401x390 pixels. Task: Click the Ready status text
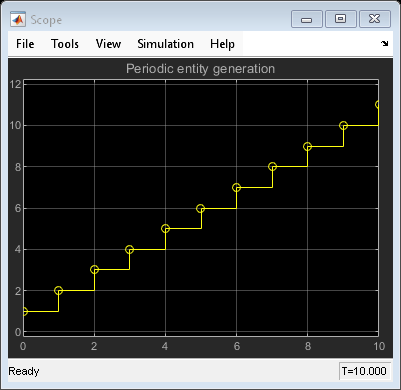(24, 371)
